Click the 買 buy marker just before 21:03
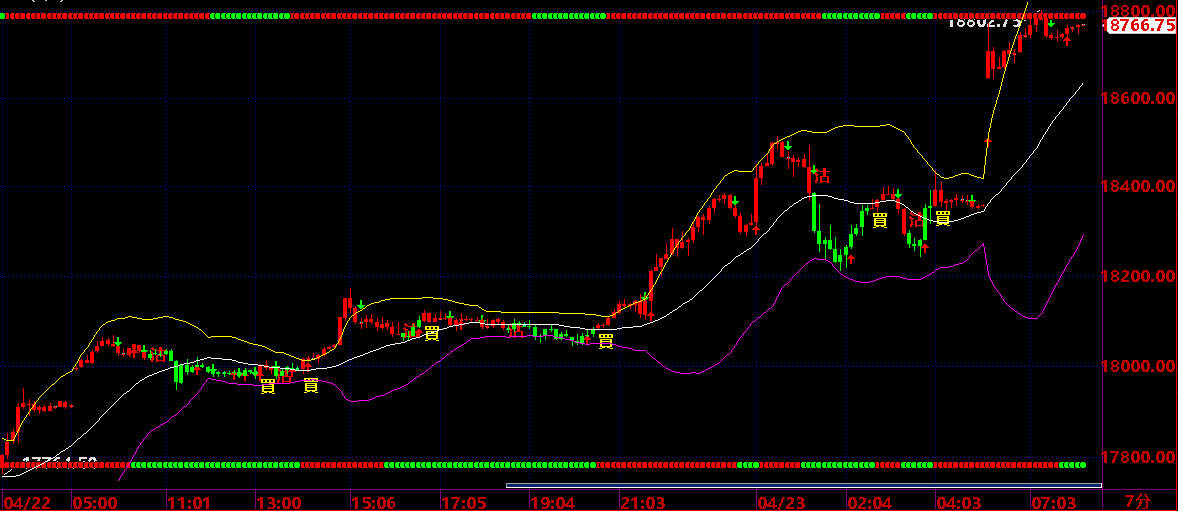Viewport: 1178px width, 511px height. (605, 341)
